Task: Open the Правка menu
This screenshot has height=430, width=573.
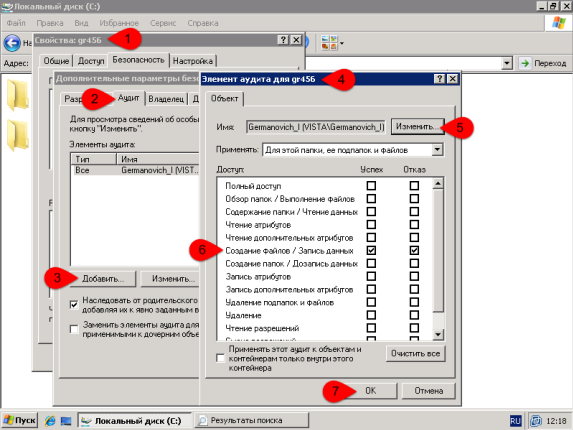Action: 50,23
